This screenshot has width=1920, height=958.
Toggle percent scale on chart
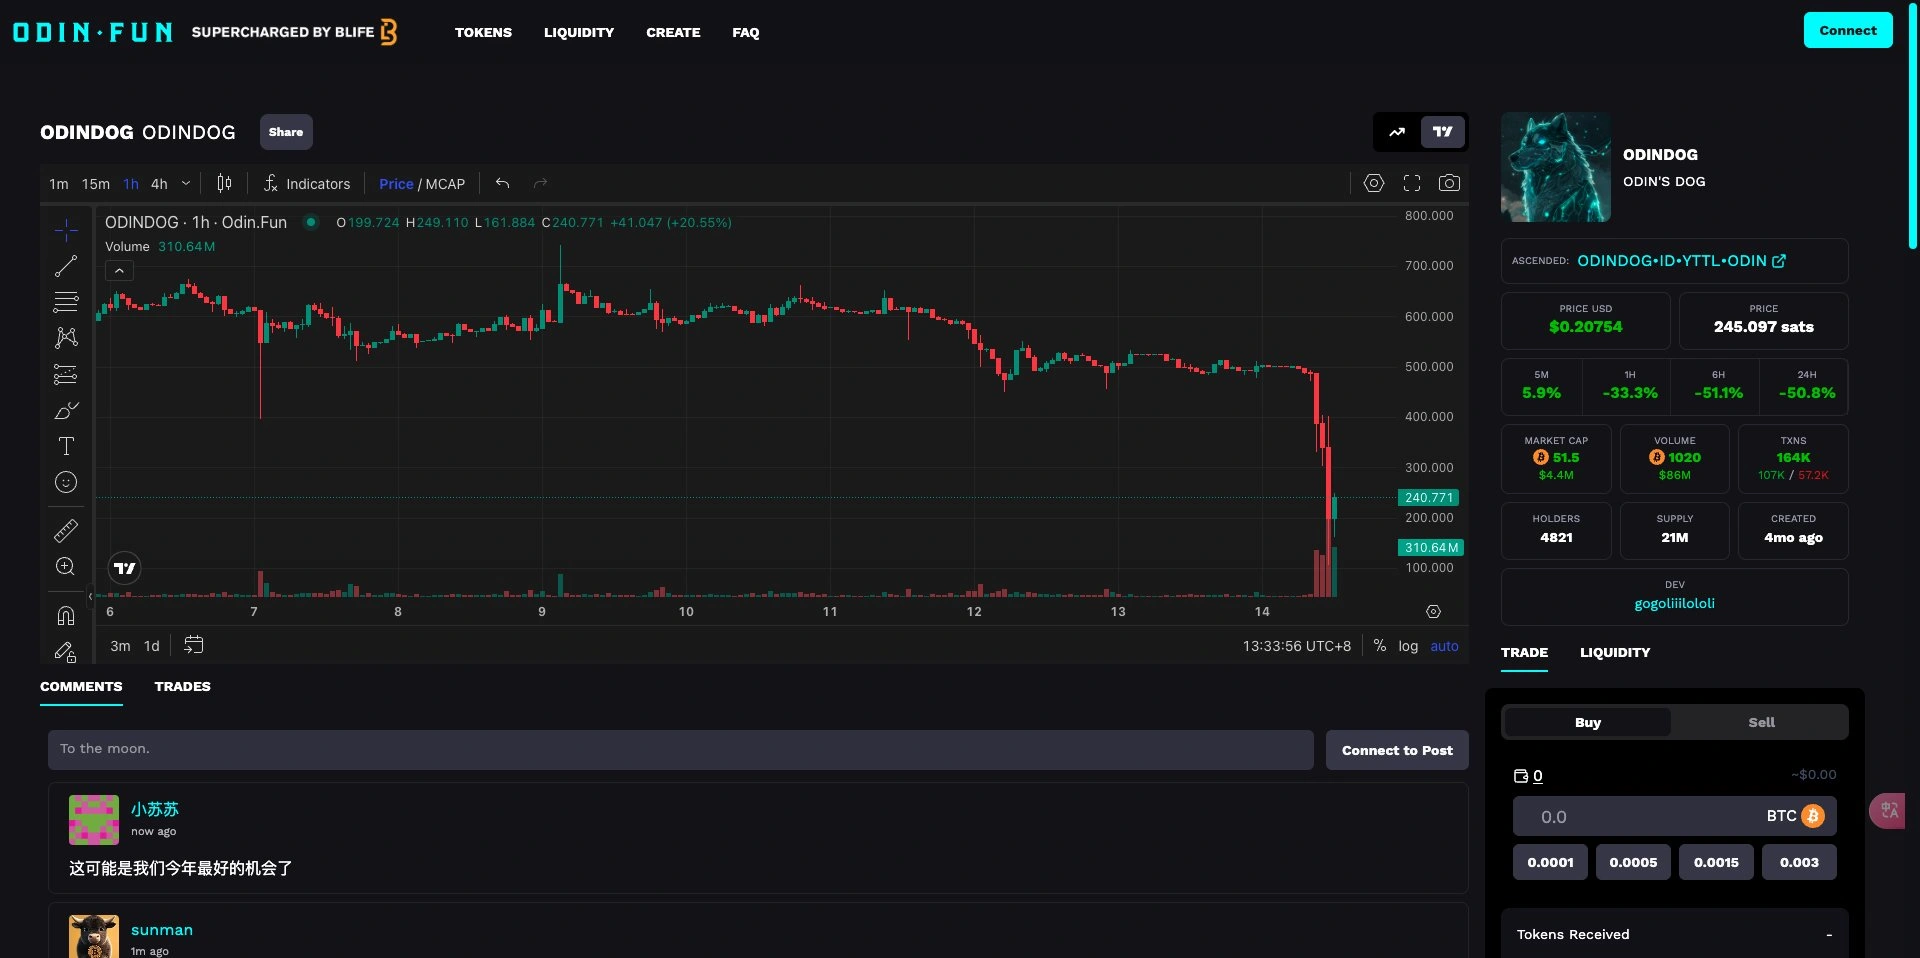pos(1380,646)
